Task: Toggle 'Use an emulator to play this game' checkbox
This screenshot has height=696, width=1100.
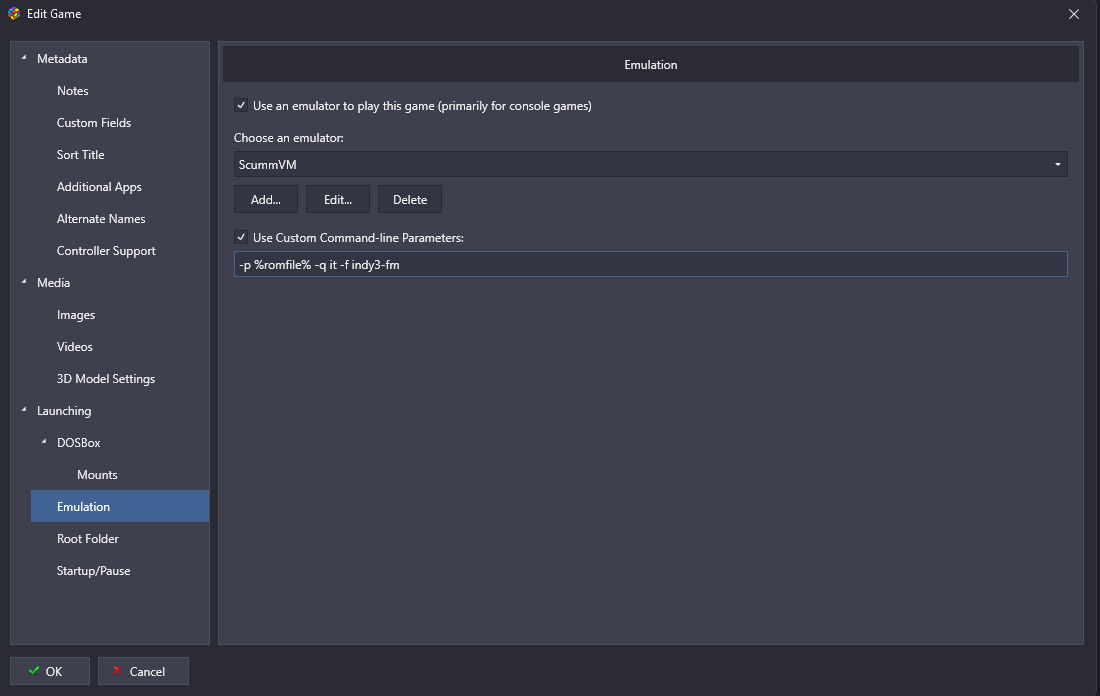Action: tap(241, 105)
